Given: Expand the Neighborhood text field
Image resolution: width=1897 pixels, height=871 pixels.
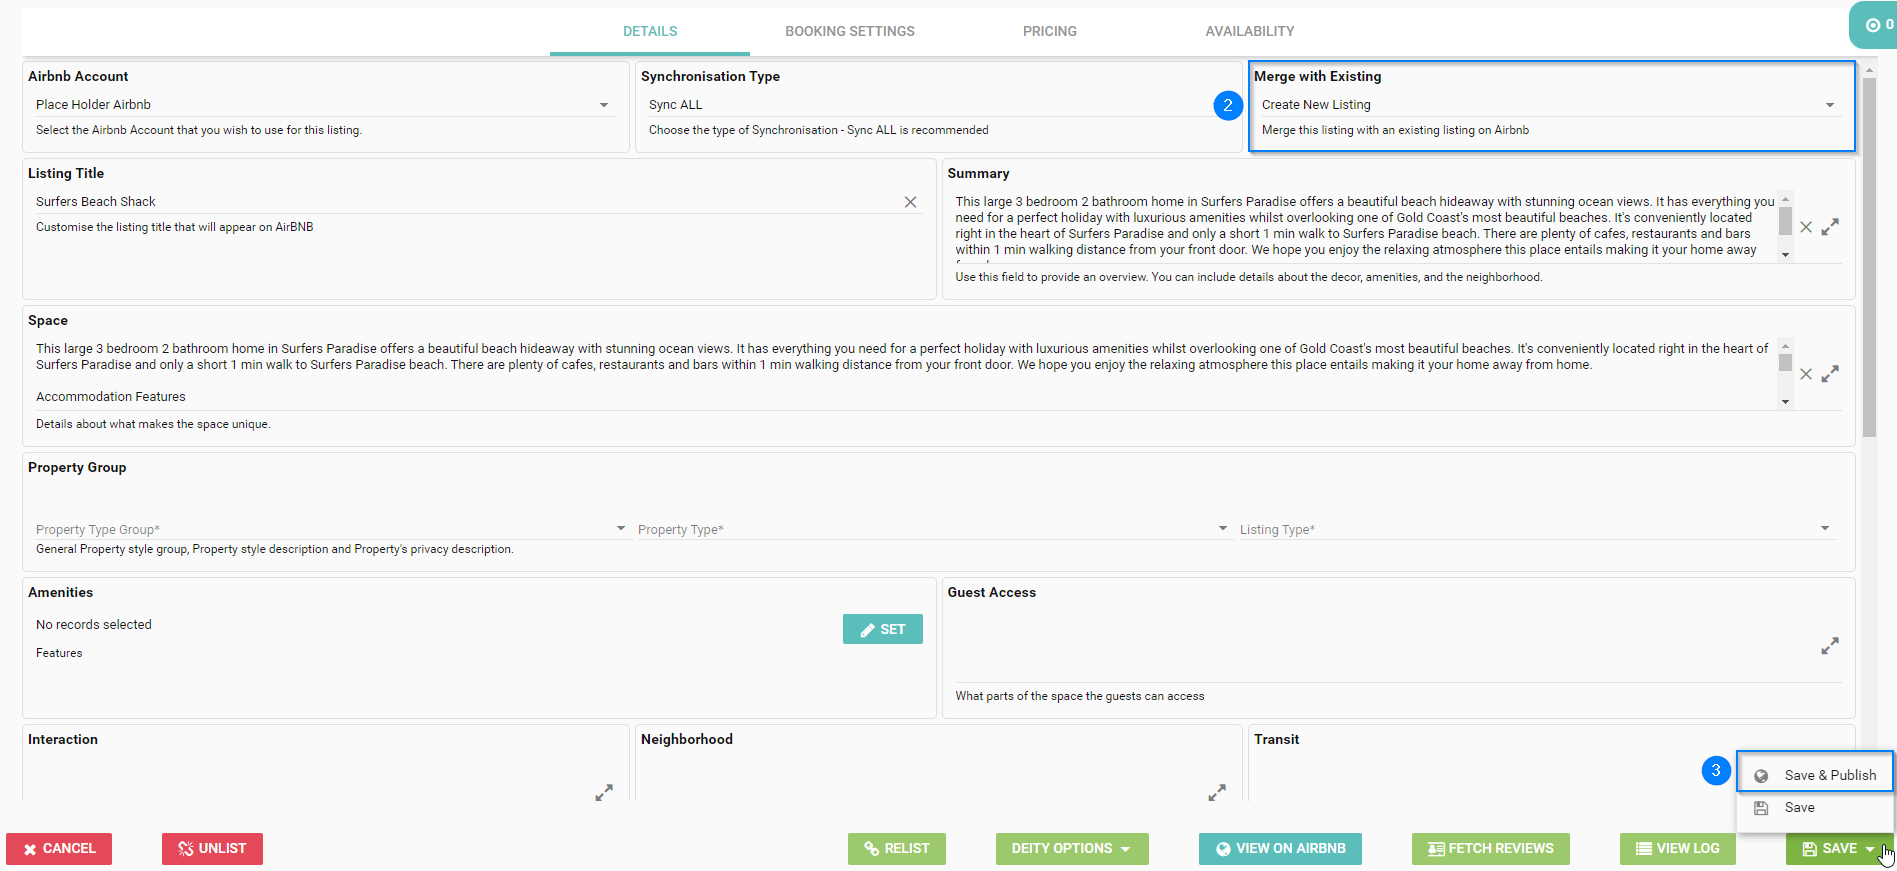Looking at the screenshot, I should (x=1216, y=793).
